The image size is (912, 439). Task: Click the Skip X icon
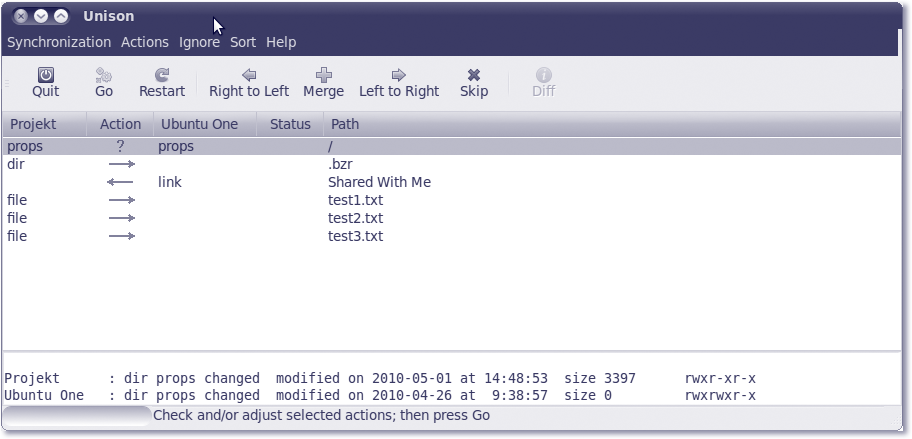coord(473,75)
